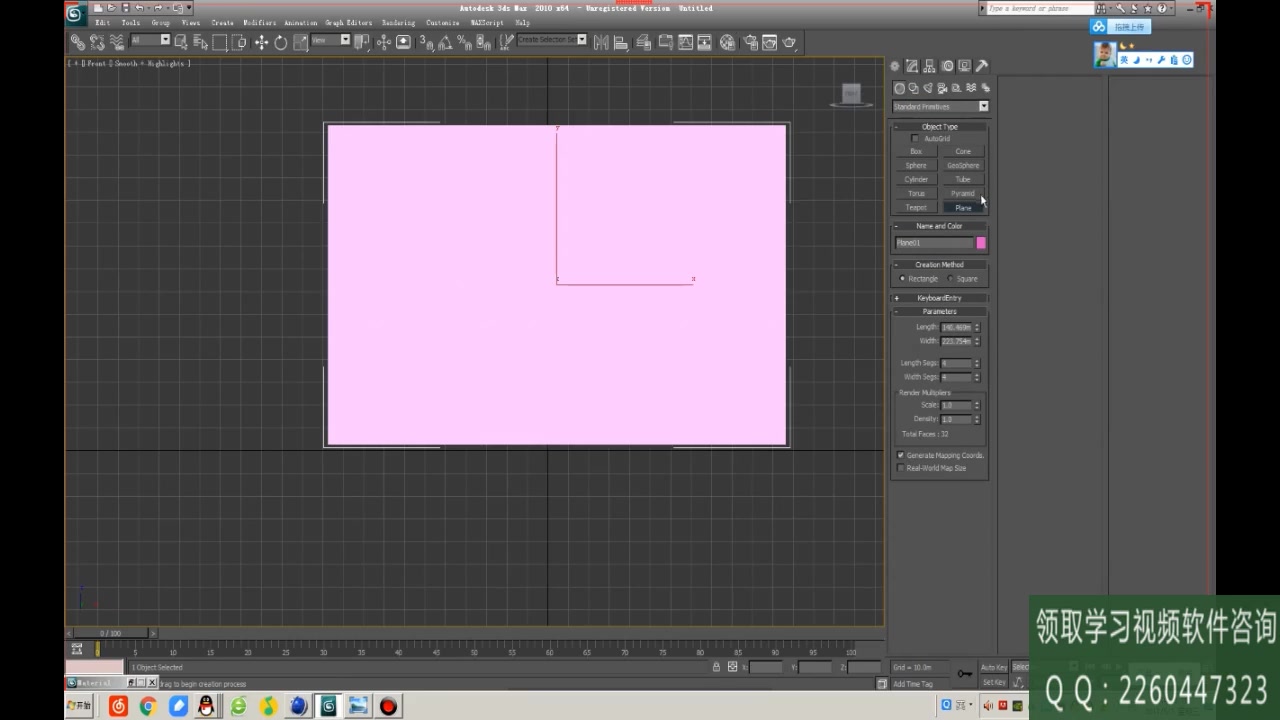
Task: Activate the Select Object tool
Action: [x=181, y=42]
